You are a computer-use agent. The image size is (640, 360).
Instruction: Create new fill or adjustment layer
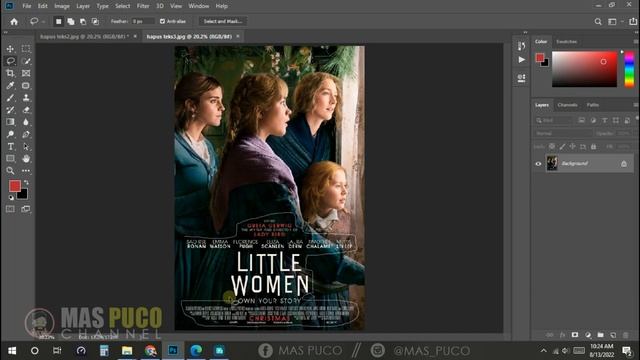pos(588,335)
